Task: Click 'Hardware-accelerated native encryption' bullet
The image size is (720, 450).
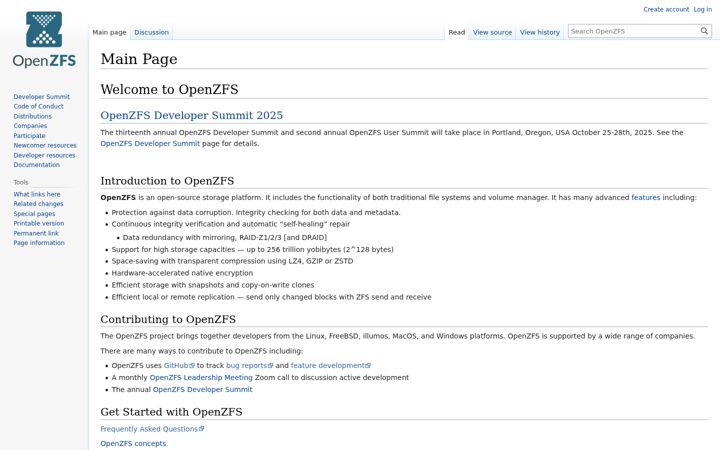Action: pyautogui.click(x=182, y=273)
